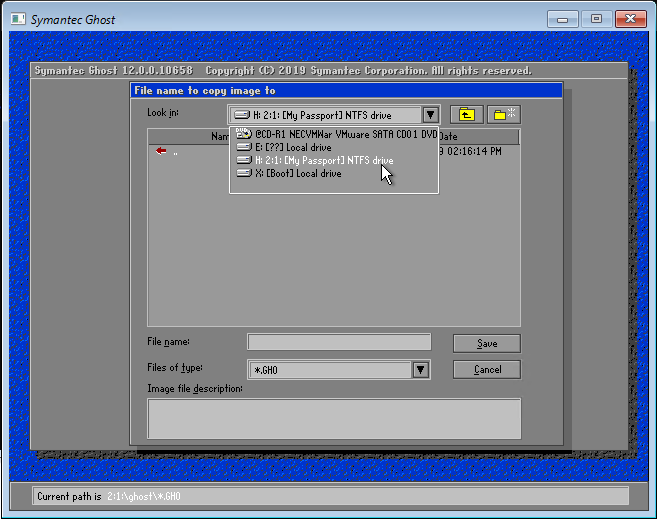Click the Current path status field
Screen dimensions: 657x521
coord(331,496)
